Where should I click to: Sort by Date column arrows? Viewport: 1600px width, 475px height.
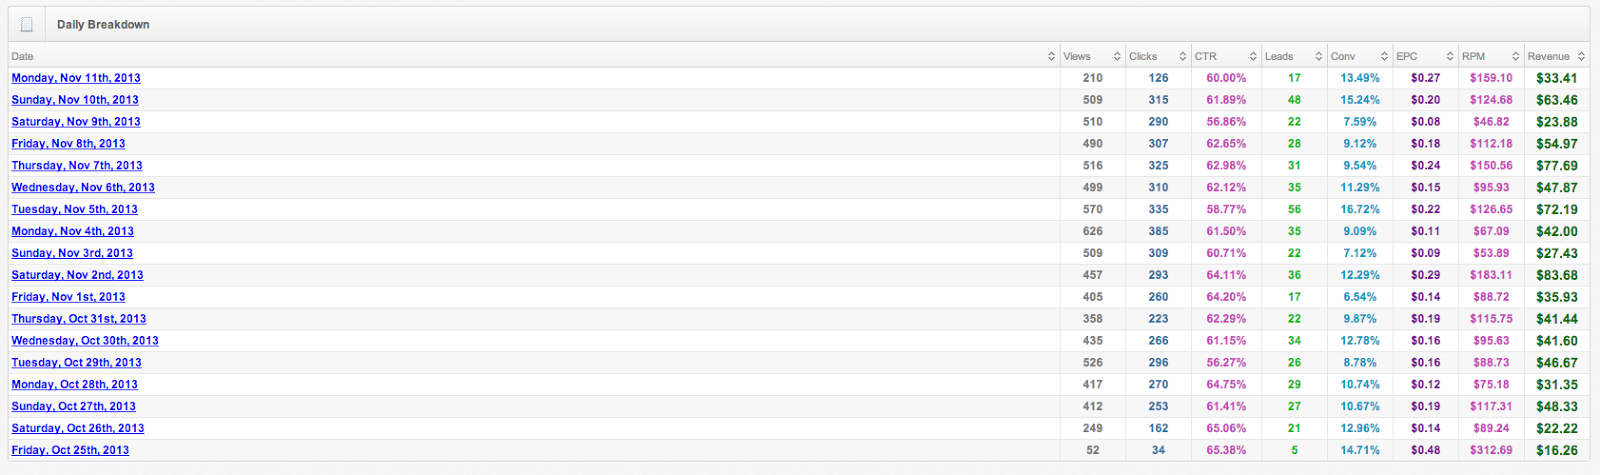tap(1051, 56)
